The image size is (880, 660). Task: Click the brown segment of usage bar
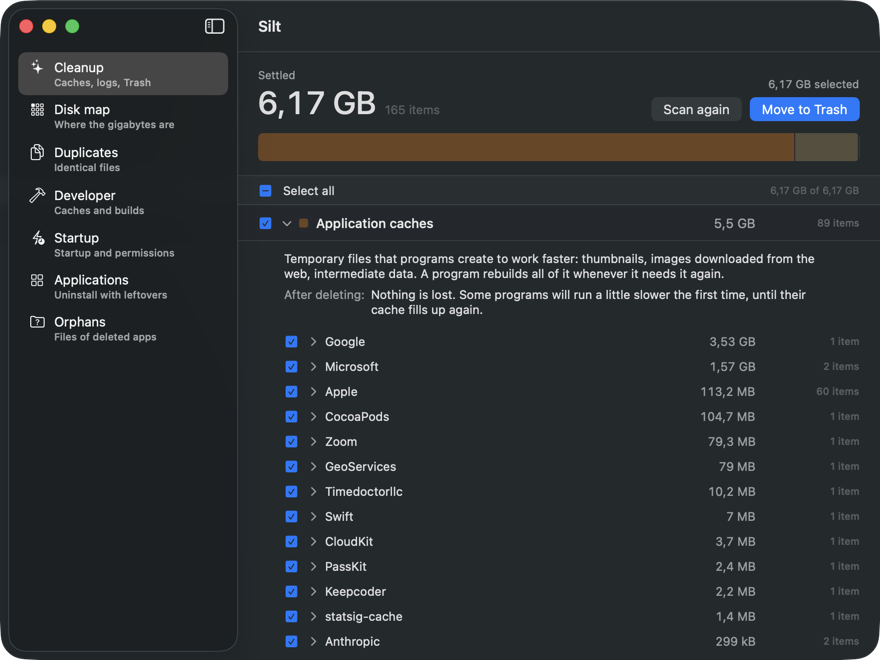click(526, 147)
